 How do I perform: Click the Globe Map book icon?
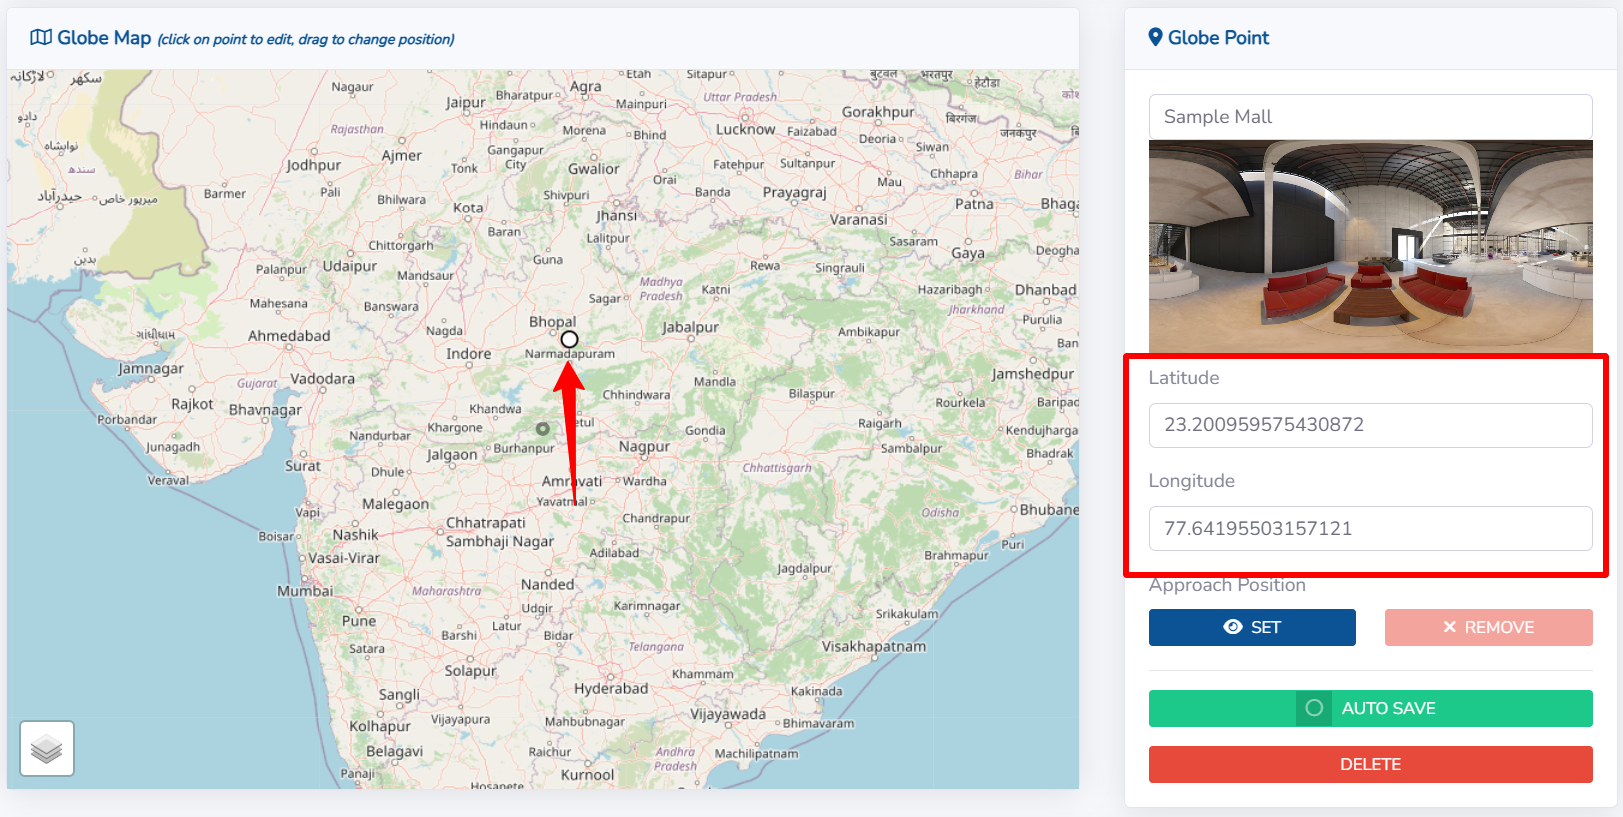[x=41, y=38]
